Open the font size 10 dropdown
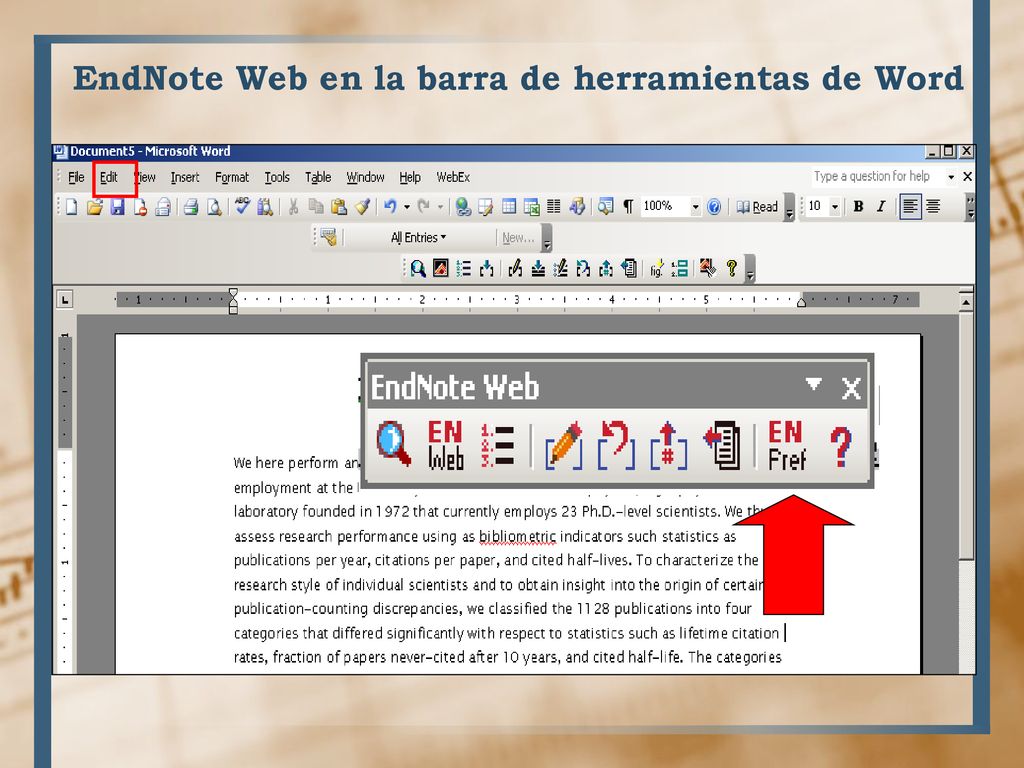 pos(835,207)
